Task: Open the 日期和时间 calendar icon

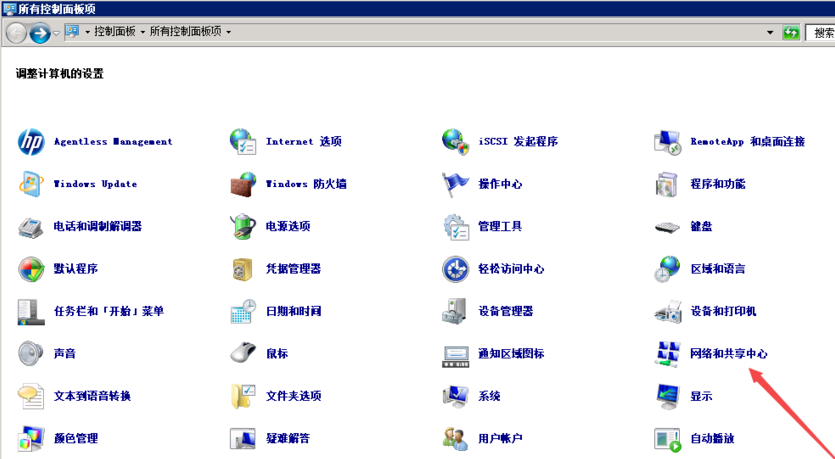Action: tap(243, 312)
